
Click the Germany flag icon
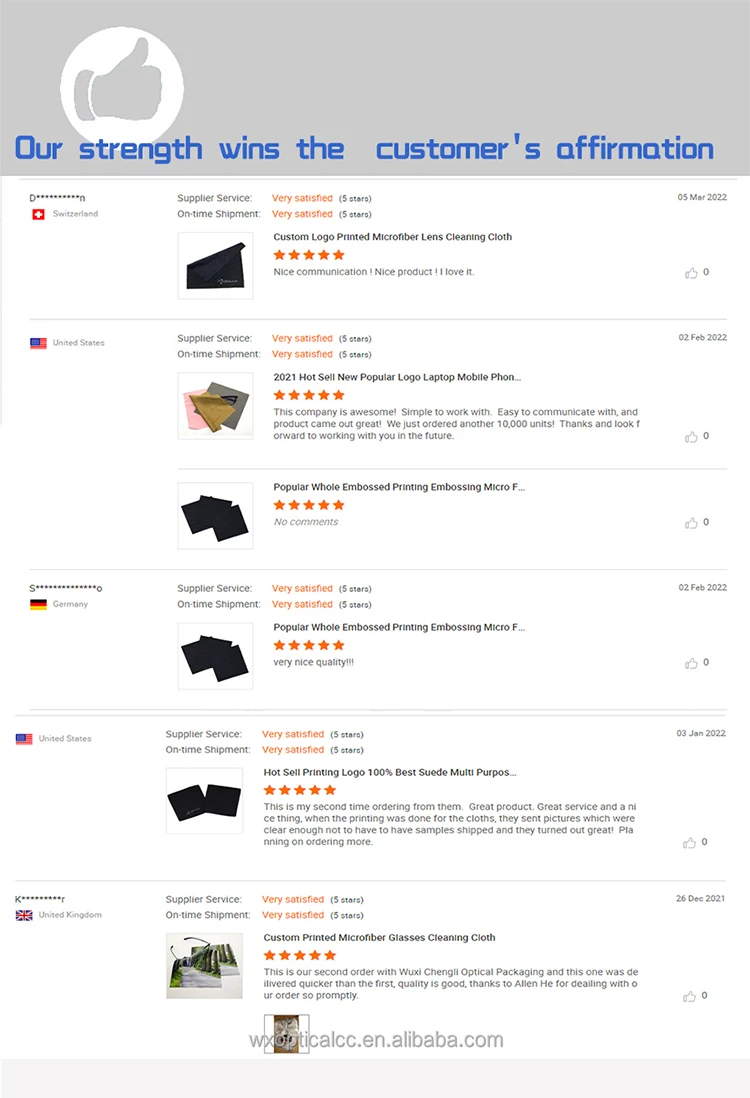[39, 604]
